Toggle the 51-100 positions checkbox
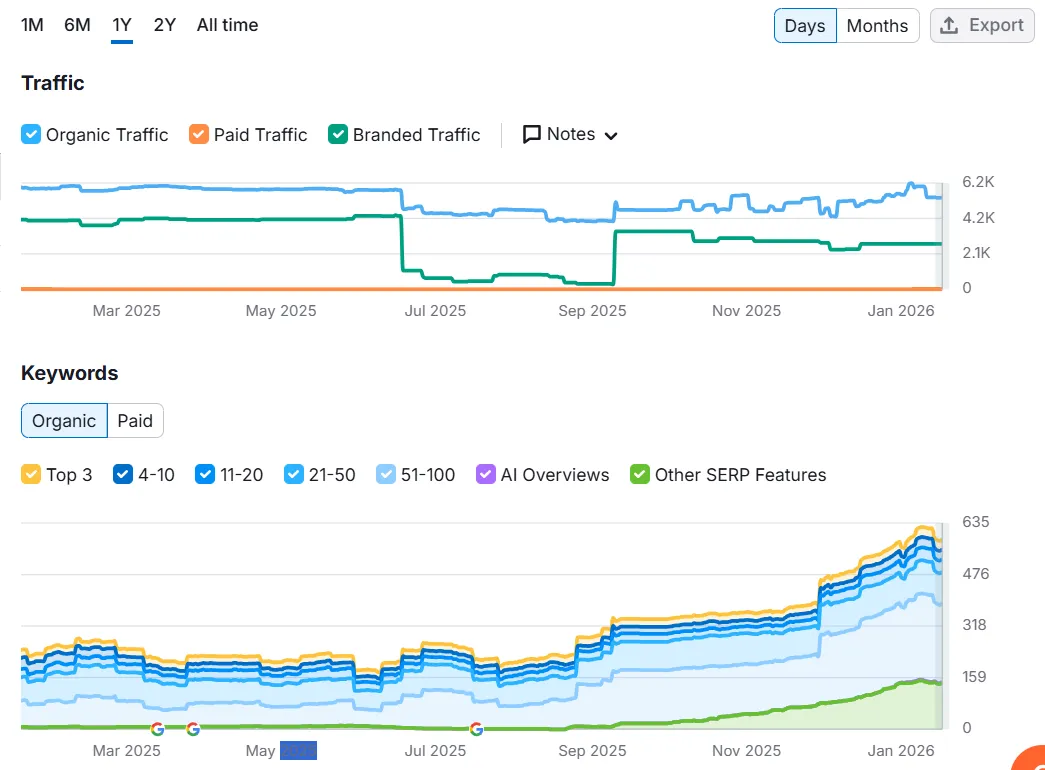Screen dimensions: 1045x770 click(386, 474)
